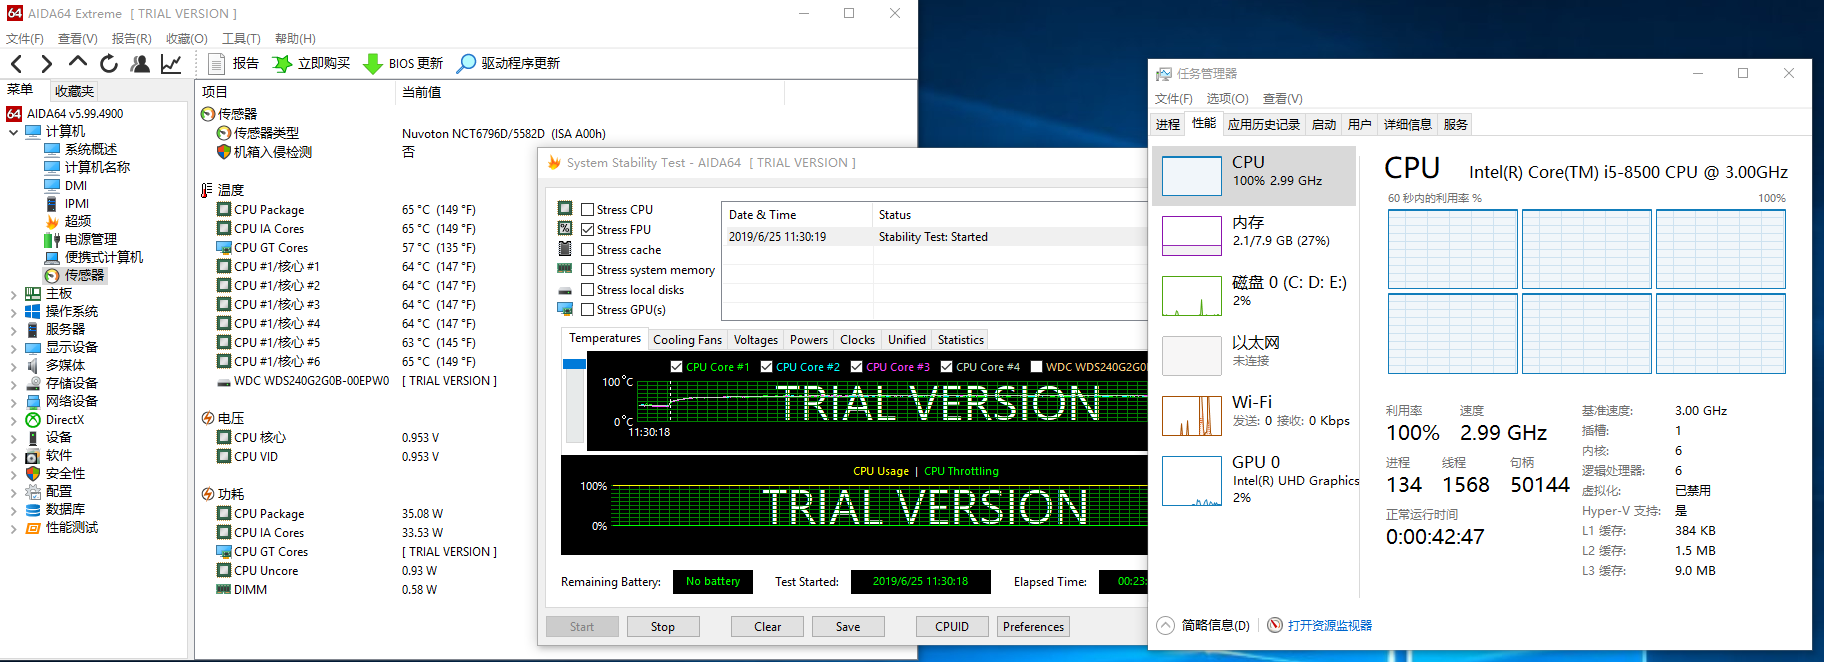
Task: Click the refresh icon in AIDA64 toolbar
Action: (109, 64)
